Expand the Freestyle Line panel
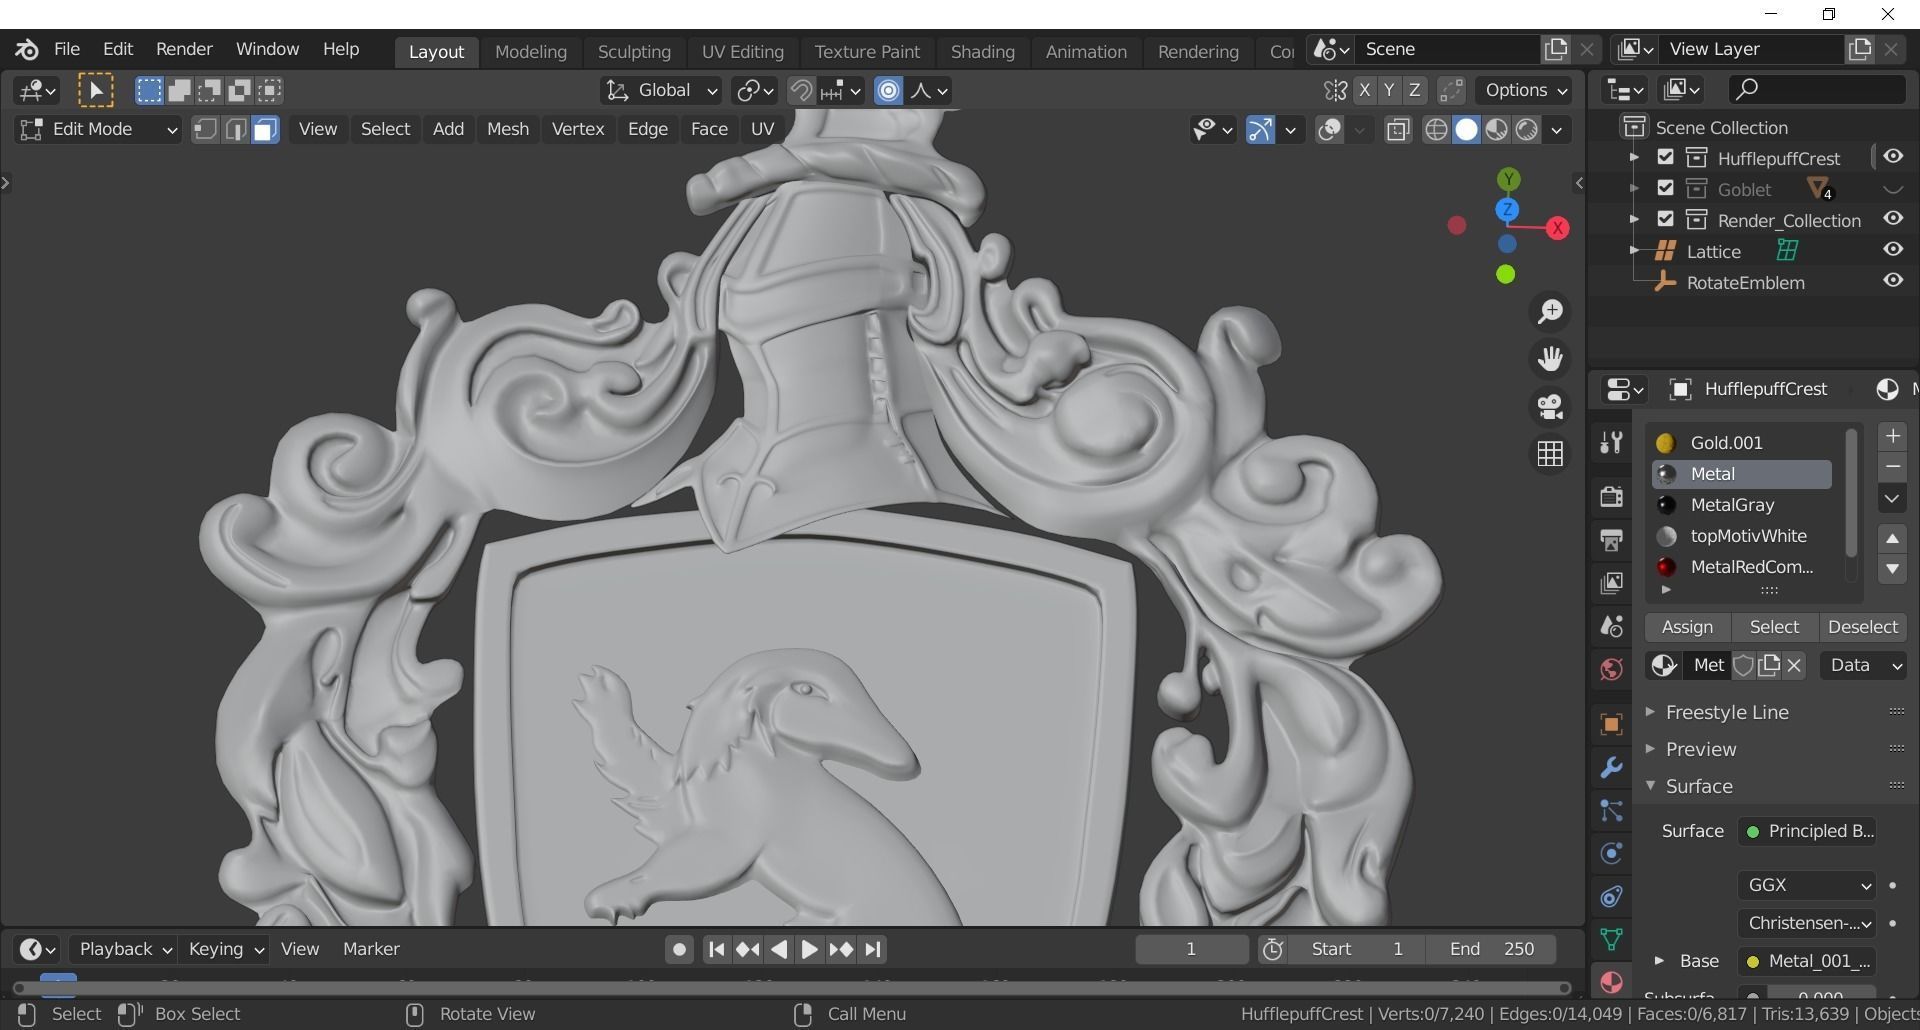The width and height of the screenshot is (1920, 1030). click(1727, 713)
